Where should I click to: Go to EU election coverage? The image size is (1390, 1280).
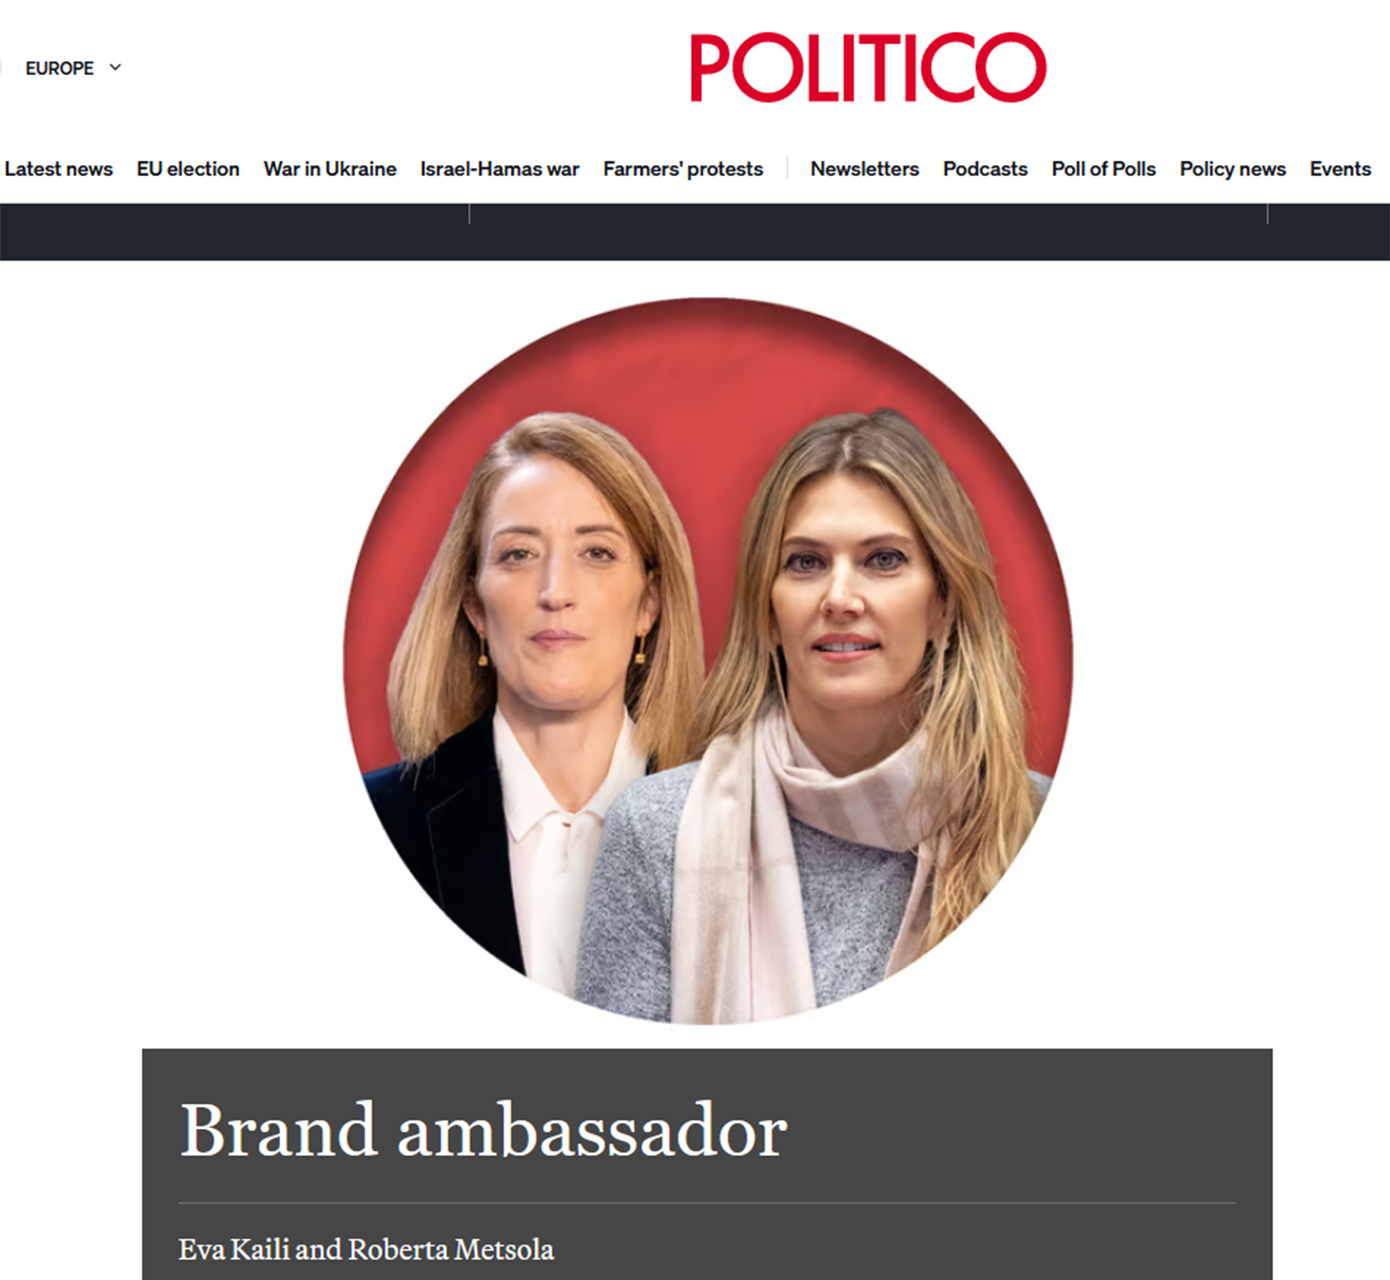[188, 169]
